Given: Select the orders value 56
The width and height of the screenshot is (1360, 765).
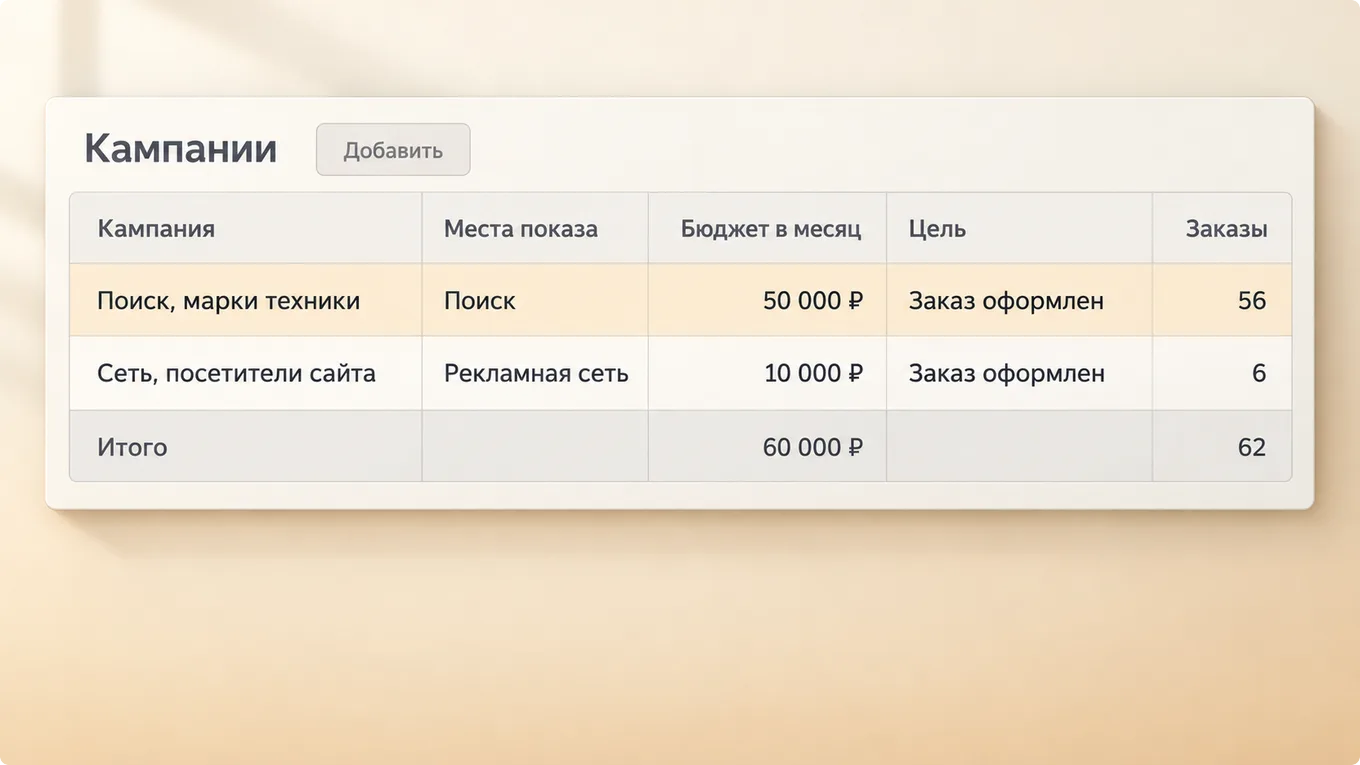Looking at the screenshot, I should [x=1252, y=301].
